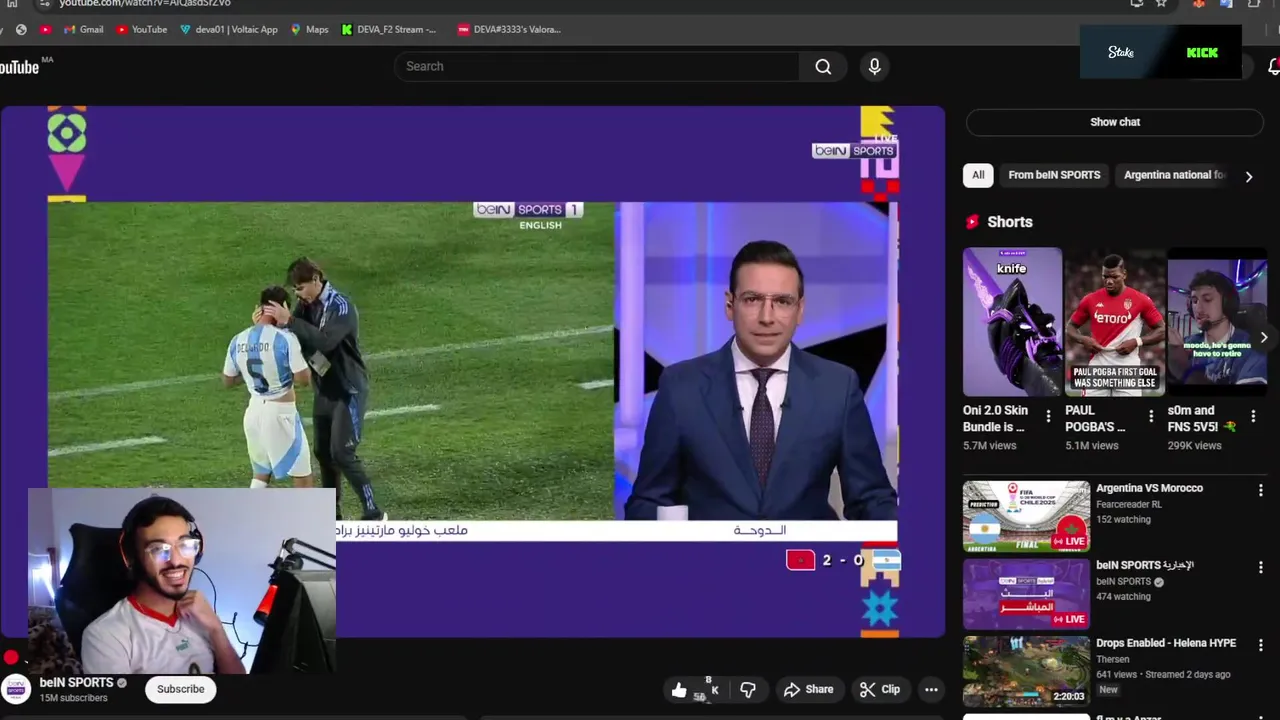
Task: Create a Clip of the video
Action: [880, 689]
